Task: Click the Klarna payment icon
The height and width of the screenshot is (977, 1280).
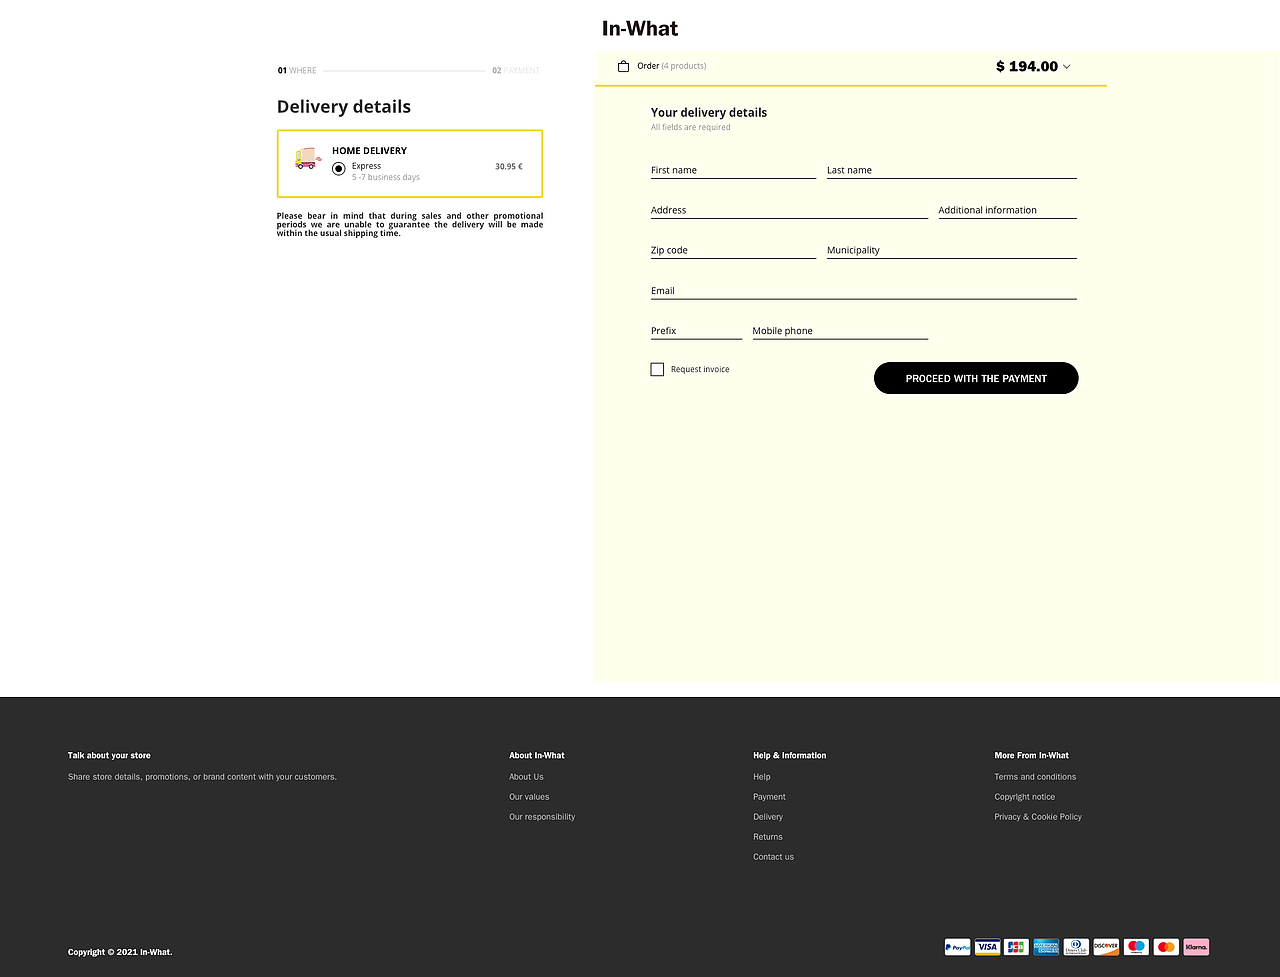Action: click(x=1196, y=947)
